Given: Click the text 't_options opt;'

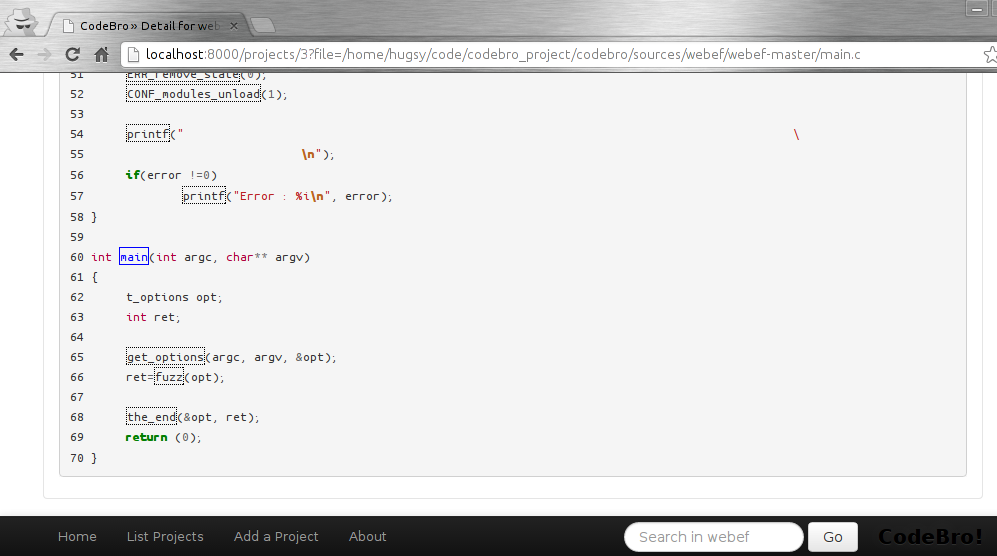Looking at the screenshot, I should click(x=174, y=297).
